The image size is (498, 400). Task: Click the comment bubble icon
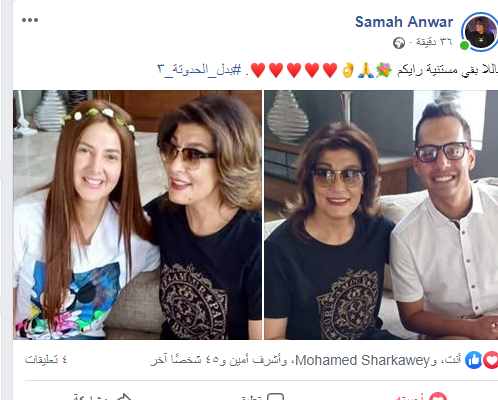[x=276, y=397]
